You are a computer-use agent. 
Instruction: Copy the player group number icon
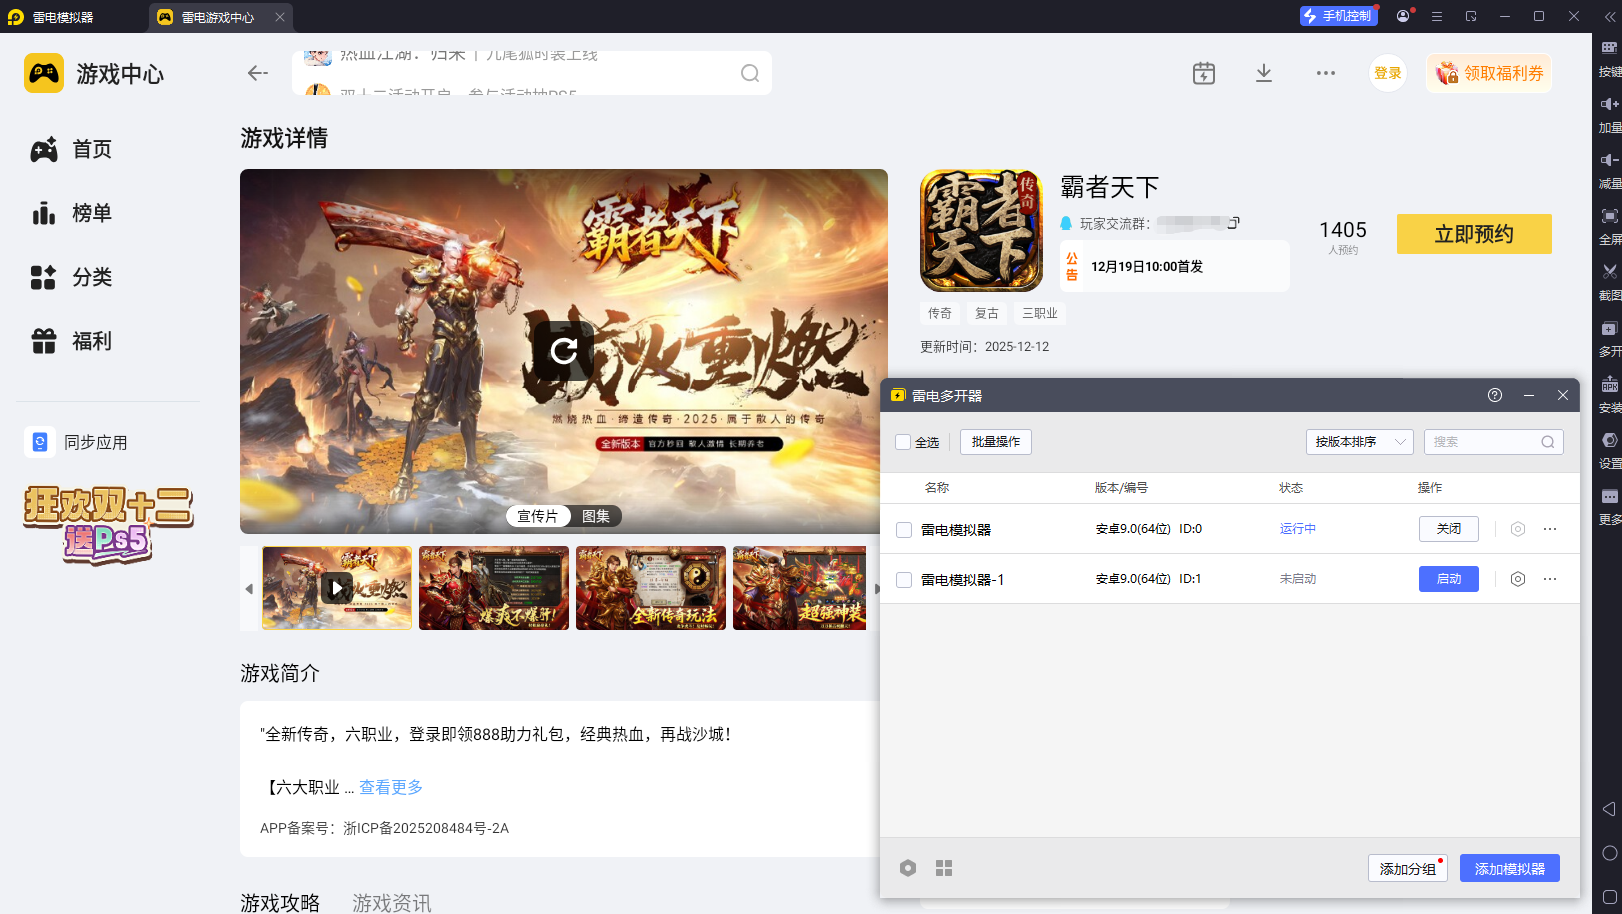(x=1234, y=223)
